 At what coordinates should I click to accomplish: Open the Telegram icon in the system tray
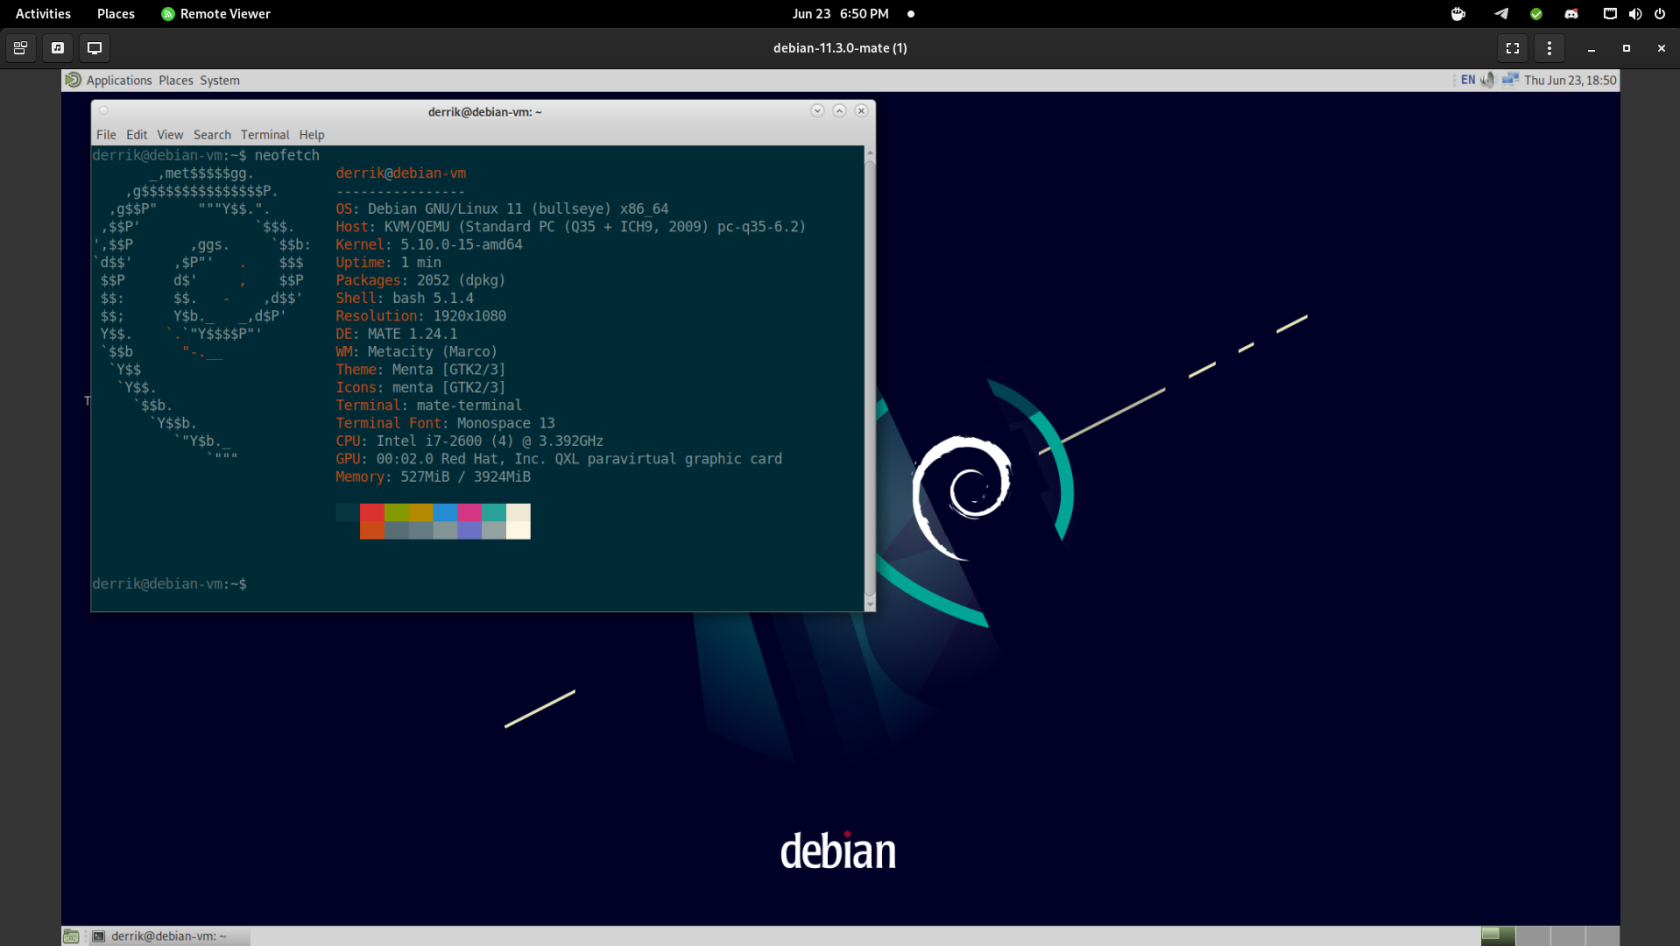click(1501, 13)
